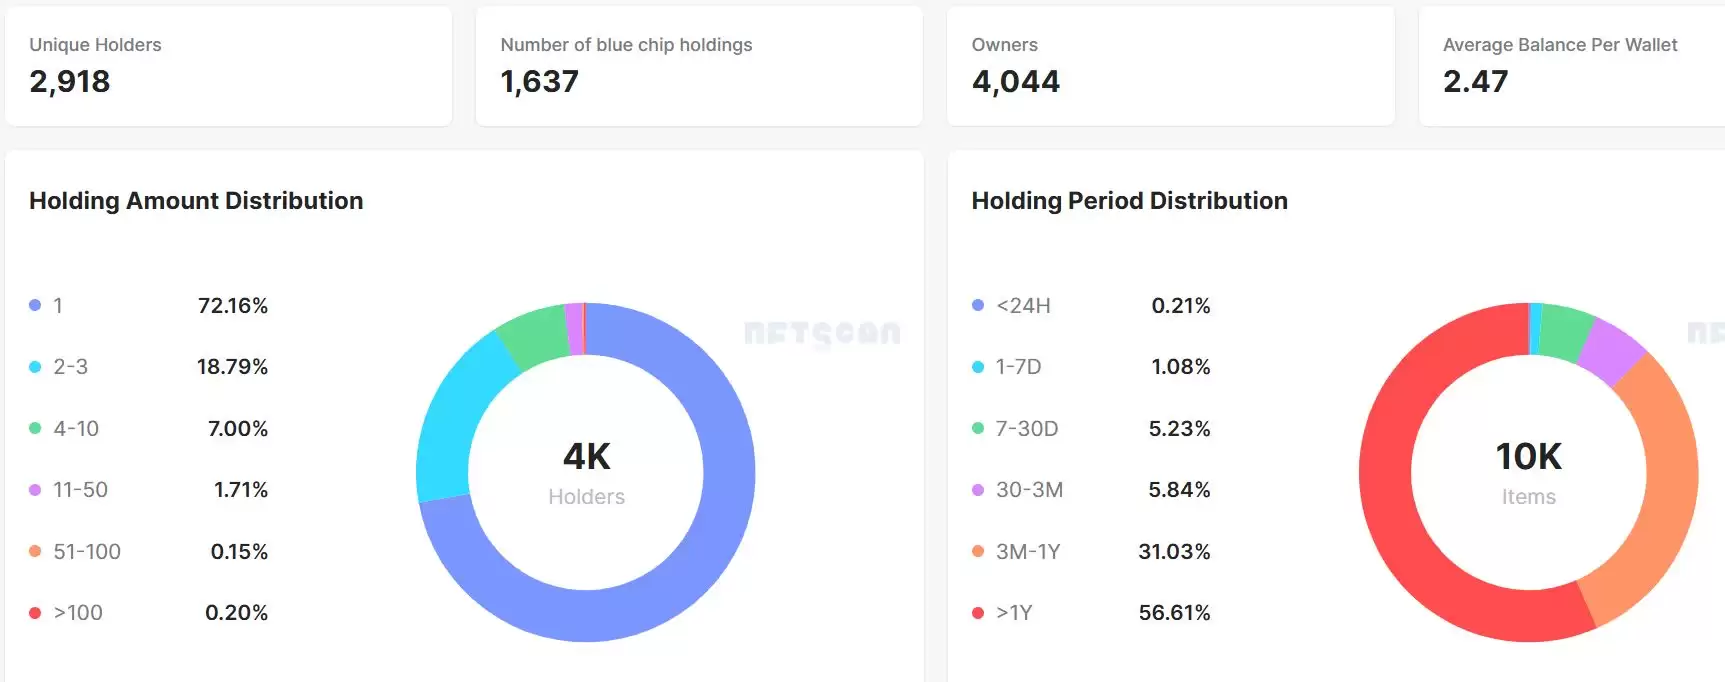This screenshot has height=682, width=1725.
Task: Open the Number of blue chip holdings card
Action: pos(699,66)
